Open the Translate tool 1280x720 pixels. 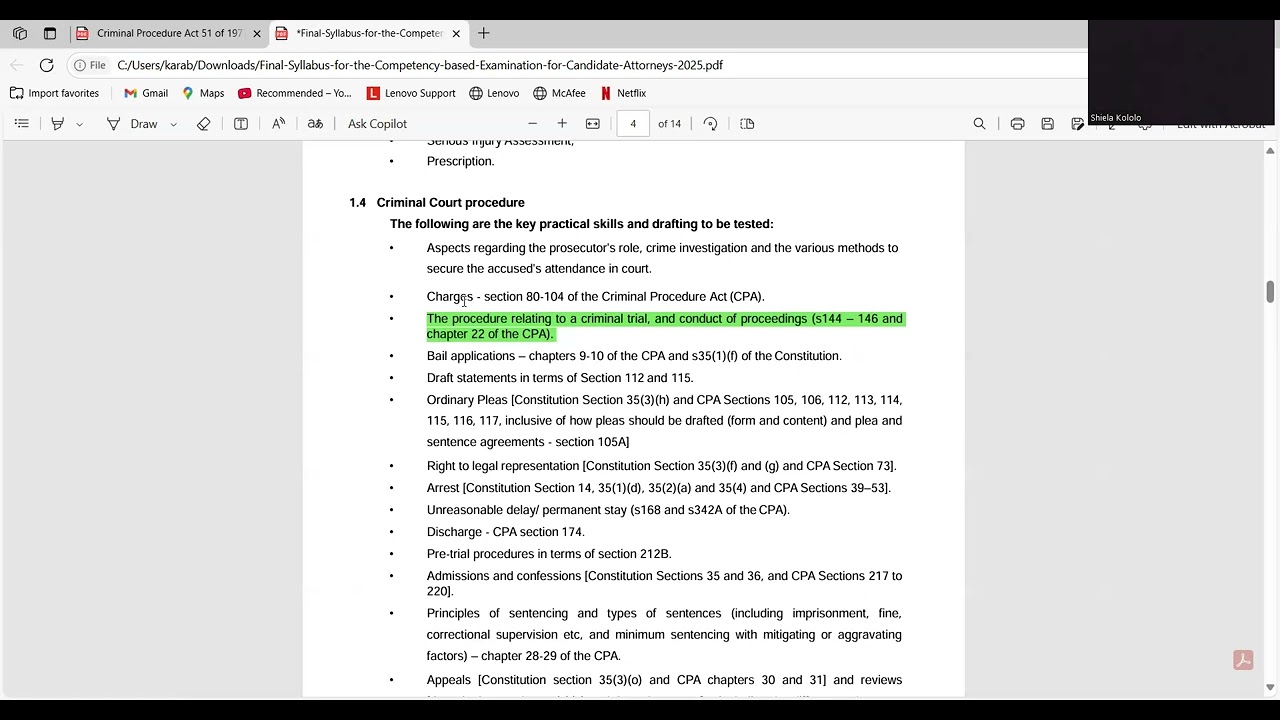[x=315, y=124]
